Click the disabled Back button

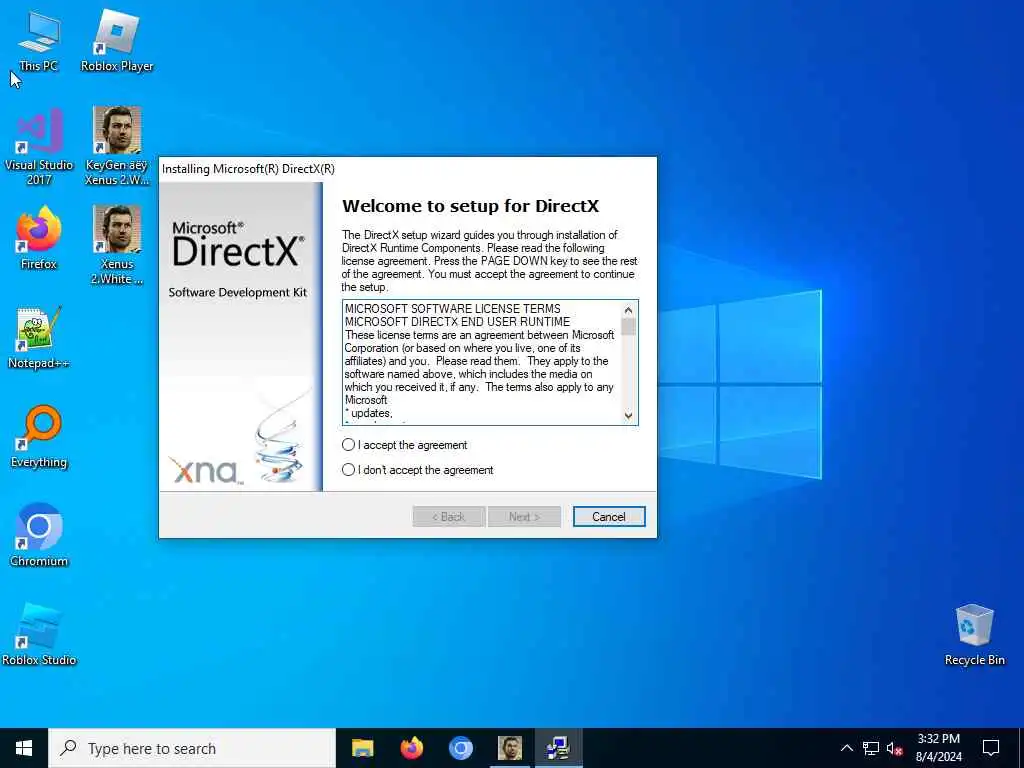[x=449, y=517]
